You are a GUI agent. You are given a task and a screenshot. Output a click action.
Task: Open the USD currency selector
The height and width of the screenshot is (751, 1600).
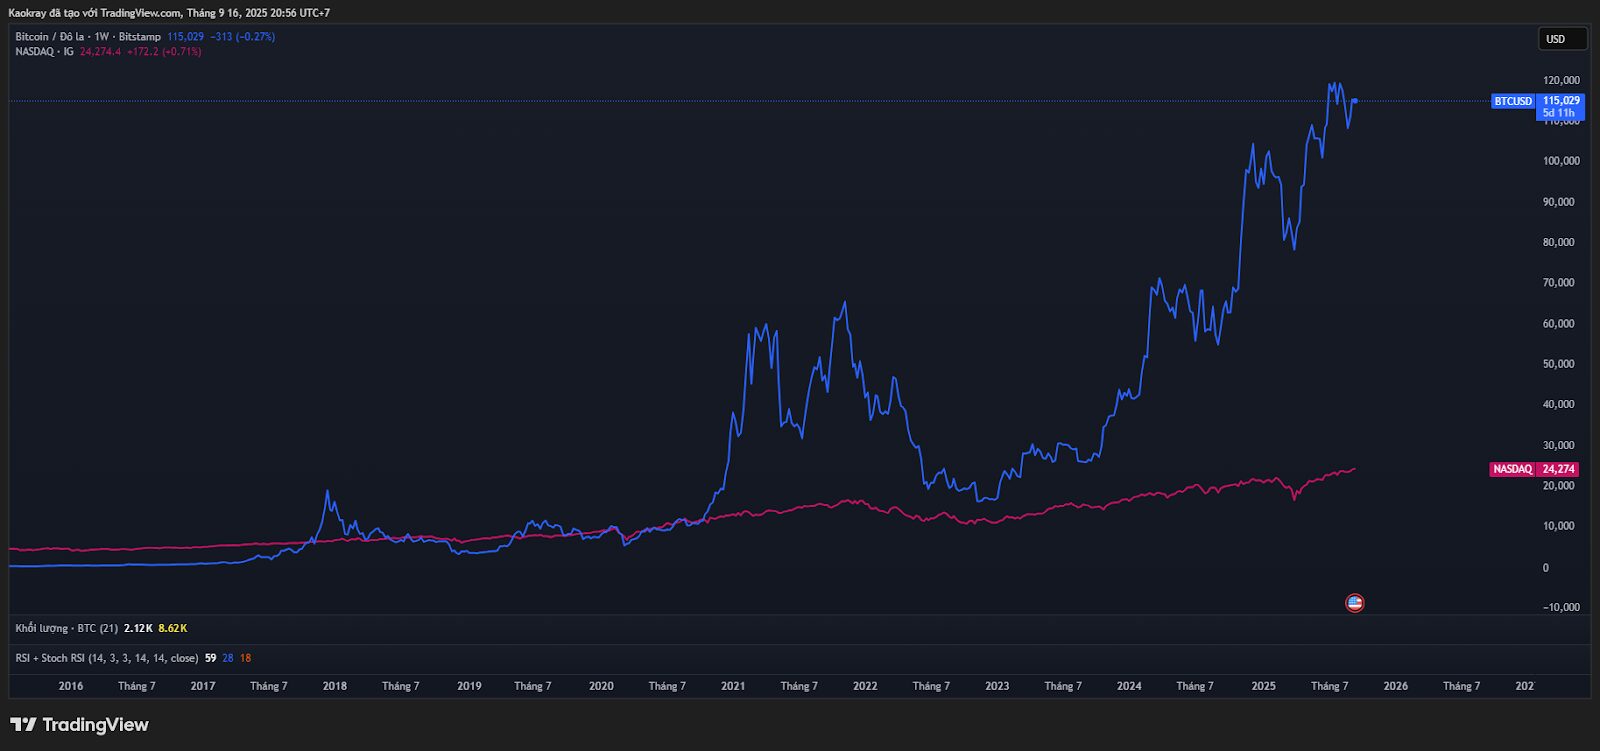pyautogui.click(x=1562, y=39)
